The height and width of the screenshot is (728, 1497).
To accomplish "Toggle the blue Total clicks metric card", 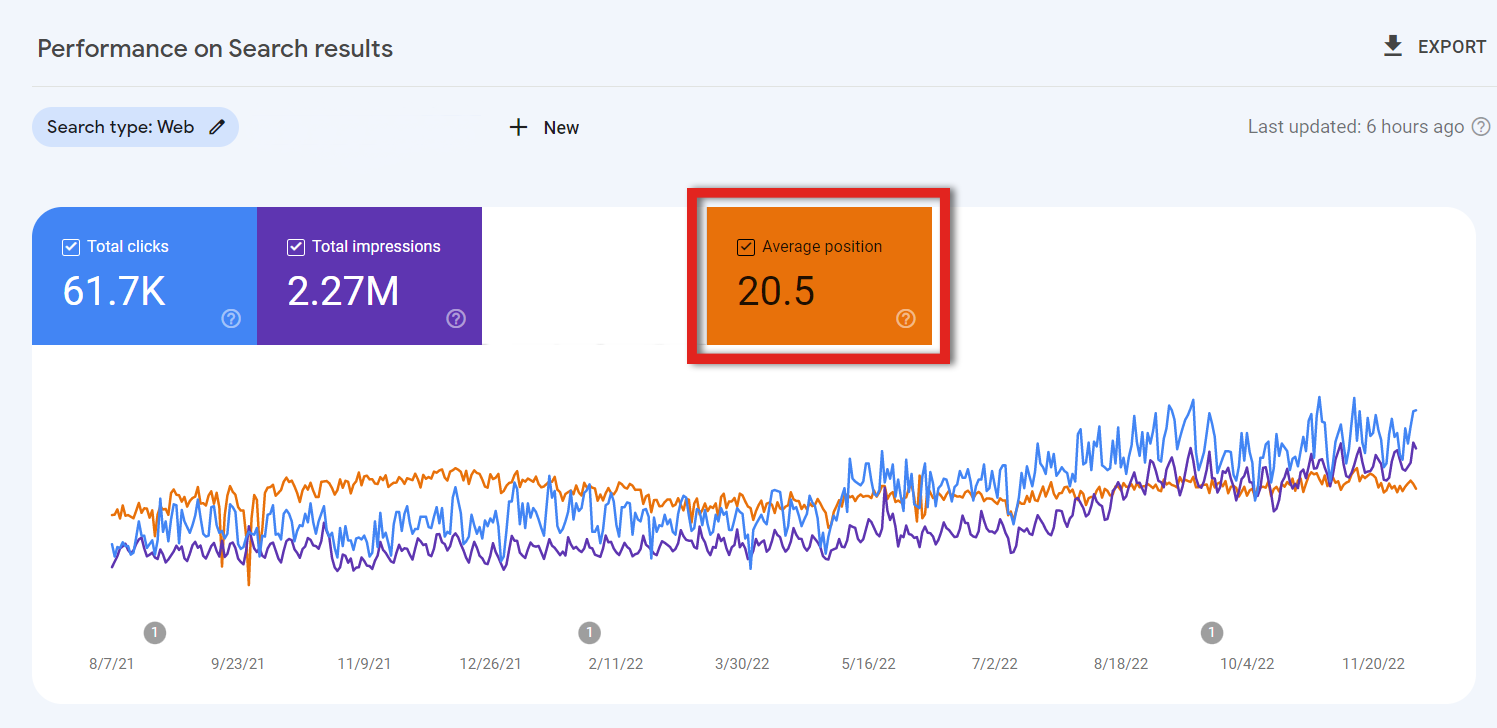I will point(143,276).
